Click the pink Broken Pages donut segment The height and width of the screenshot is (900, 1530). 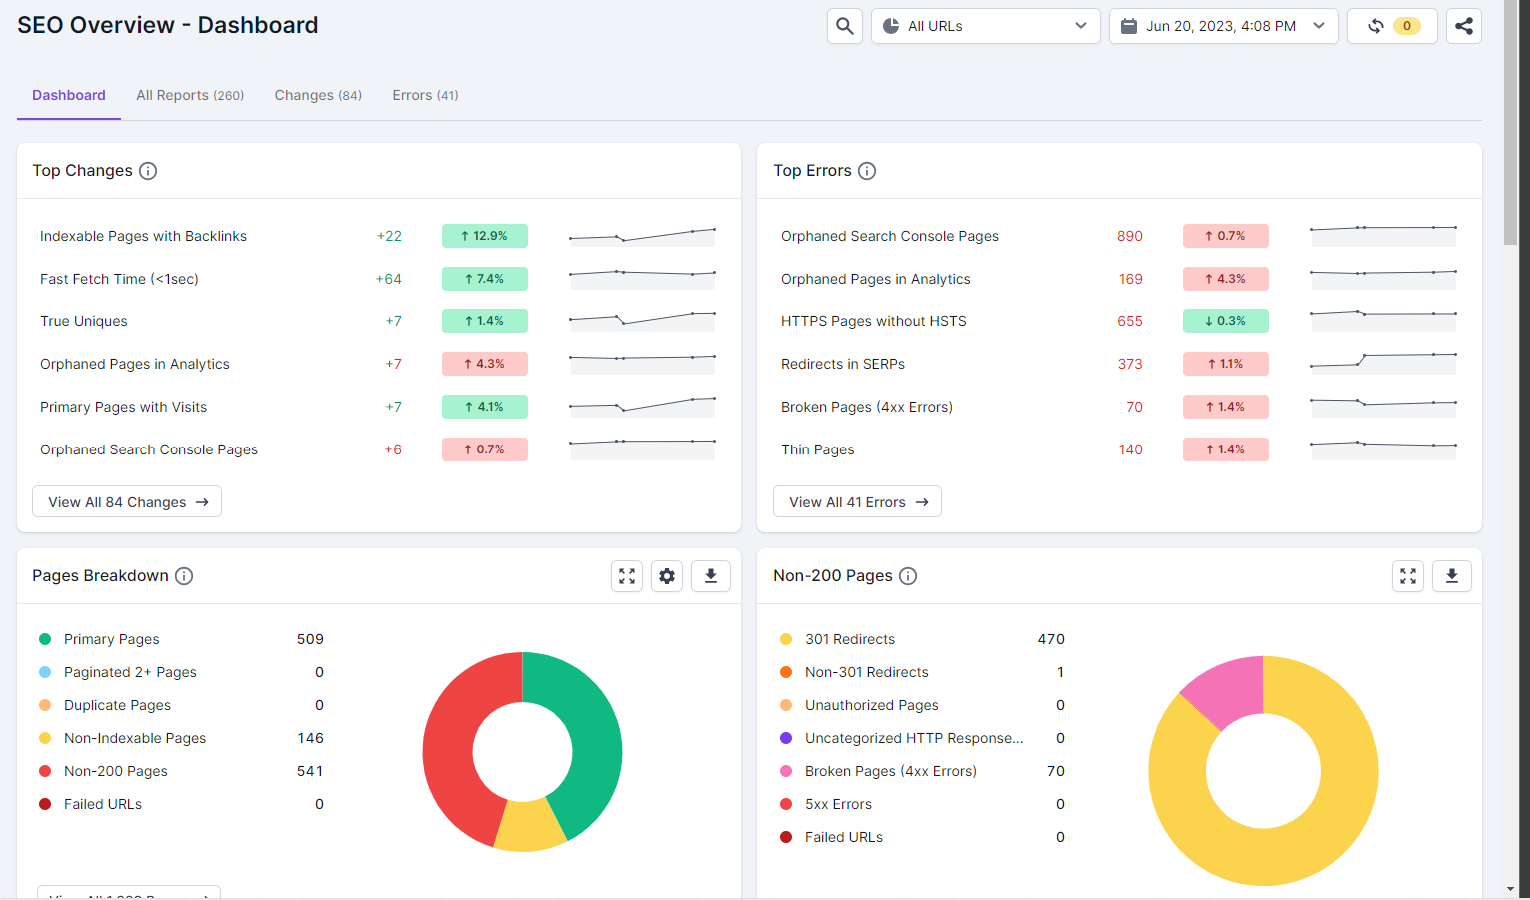[x=1232, y=688]
